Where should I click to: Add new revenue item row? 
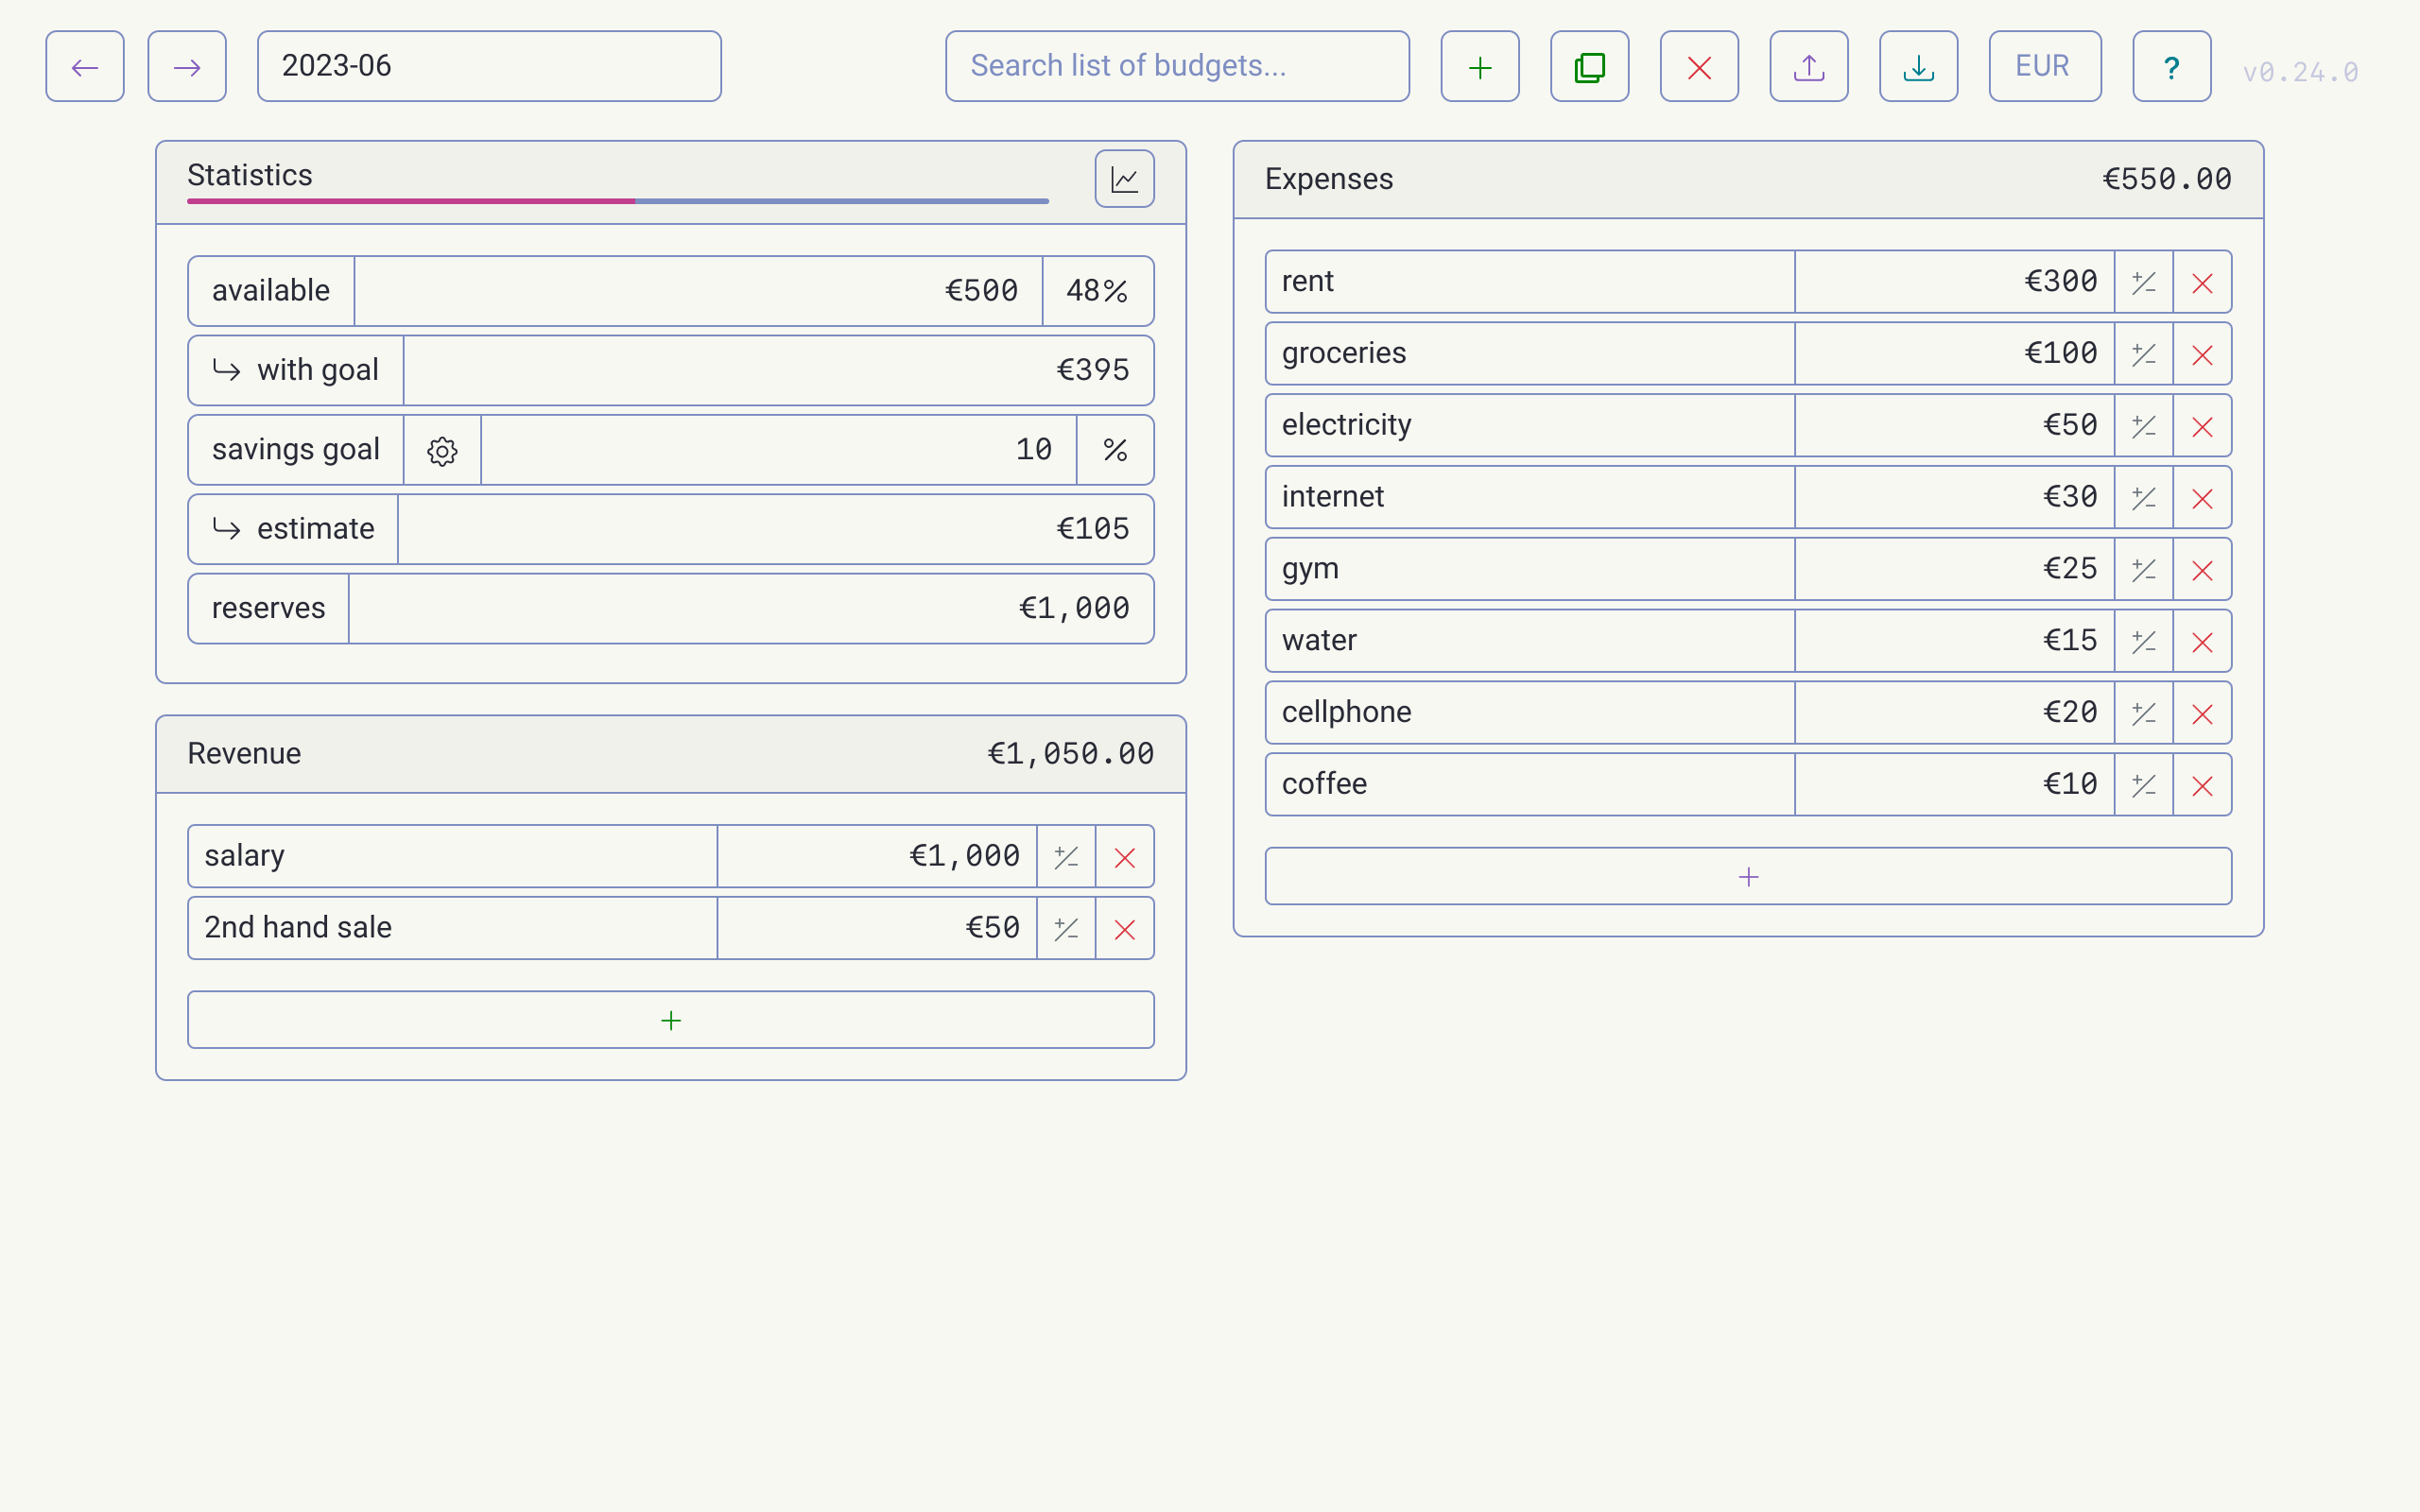tap(671, 1021)
